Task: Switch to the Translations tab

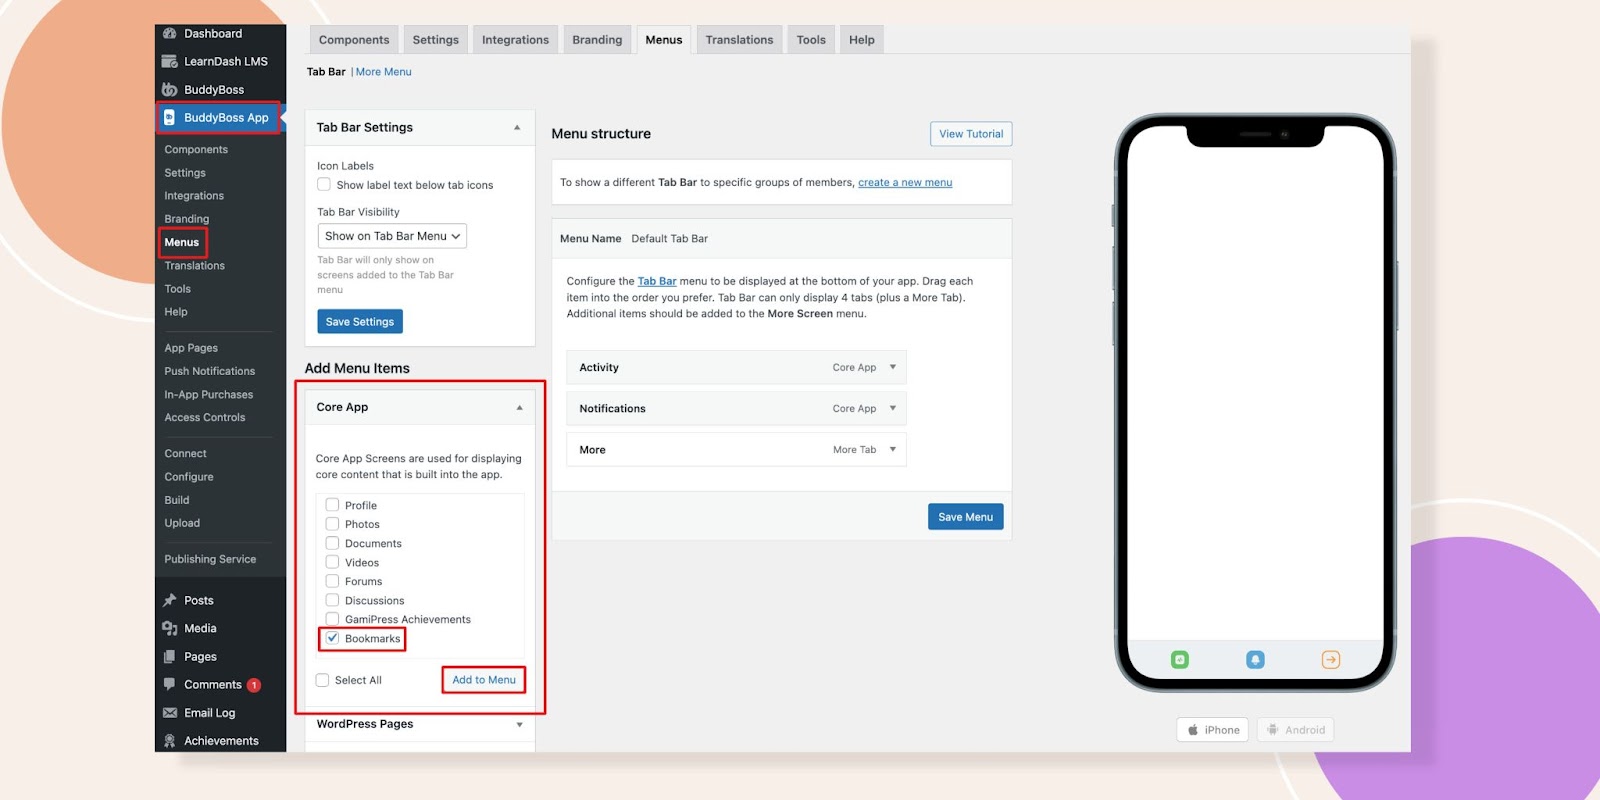Action: point(739,40)
